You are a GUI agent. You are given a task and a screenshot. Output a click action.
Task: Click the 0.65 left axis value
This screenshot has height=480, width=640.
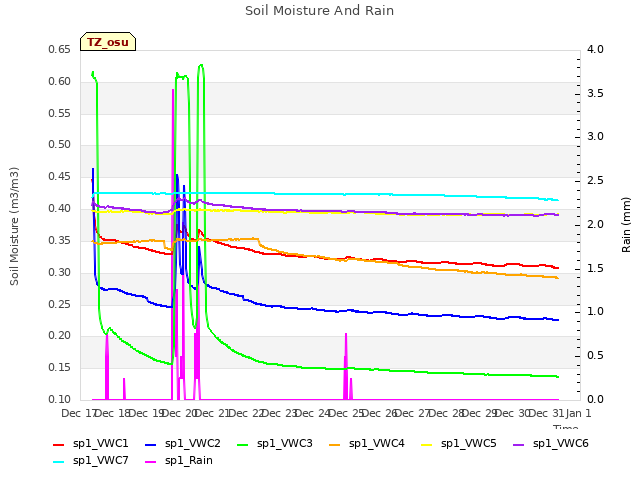(60, 49)
